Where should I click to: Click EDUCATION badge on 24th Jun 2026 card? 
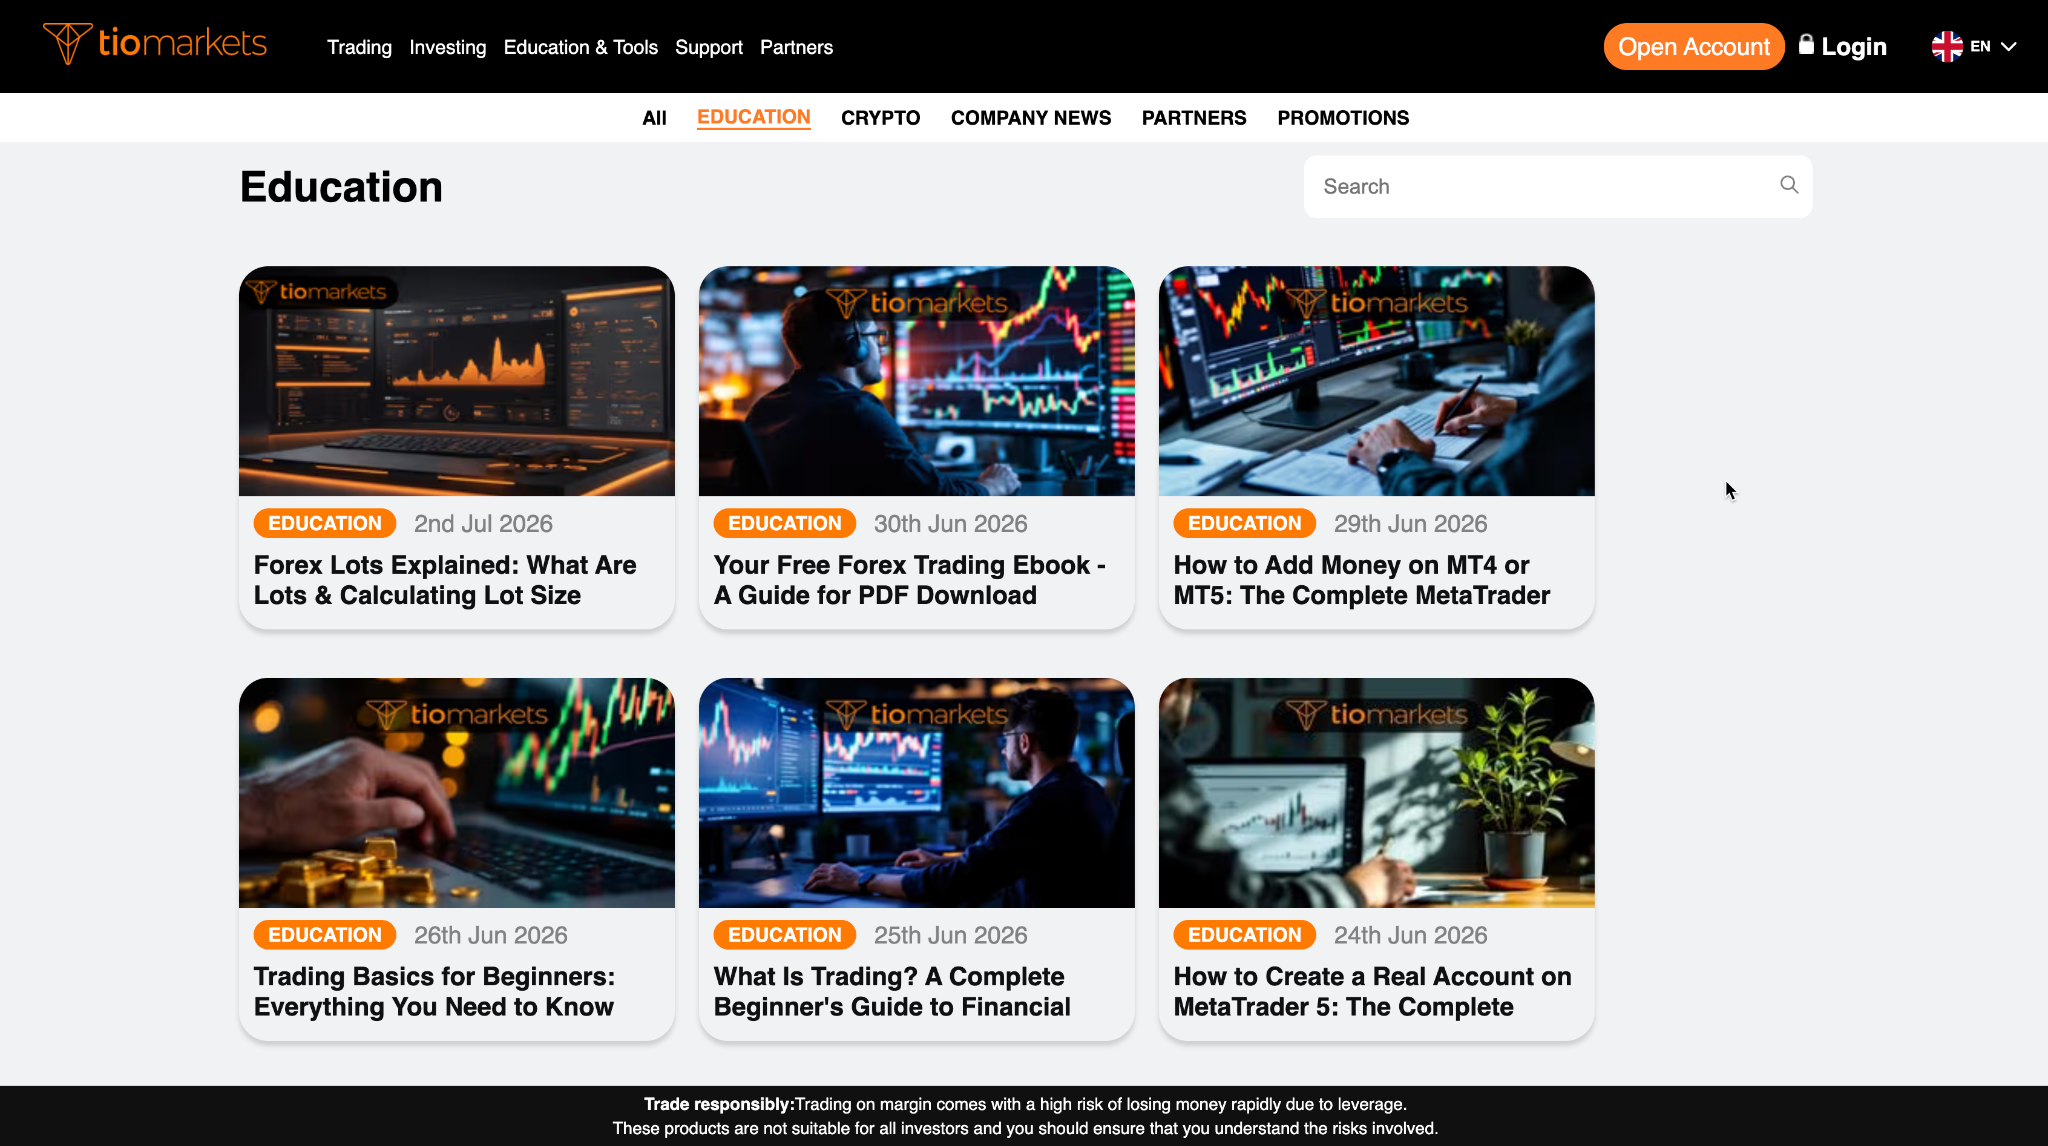1244,935
